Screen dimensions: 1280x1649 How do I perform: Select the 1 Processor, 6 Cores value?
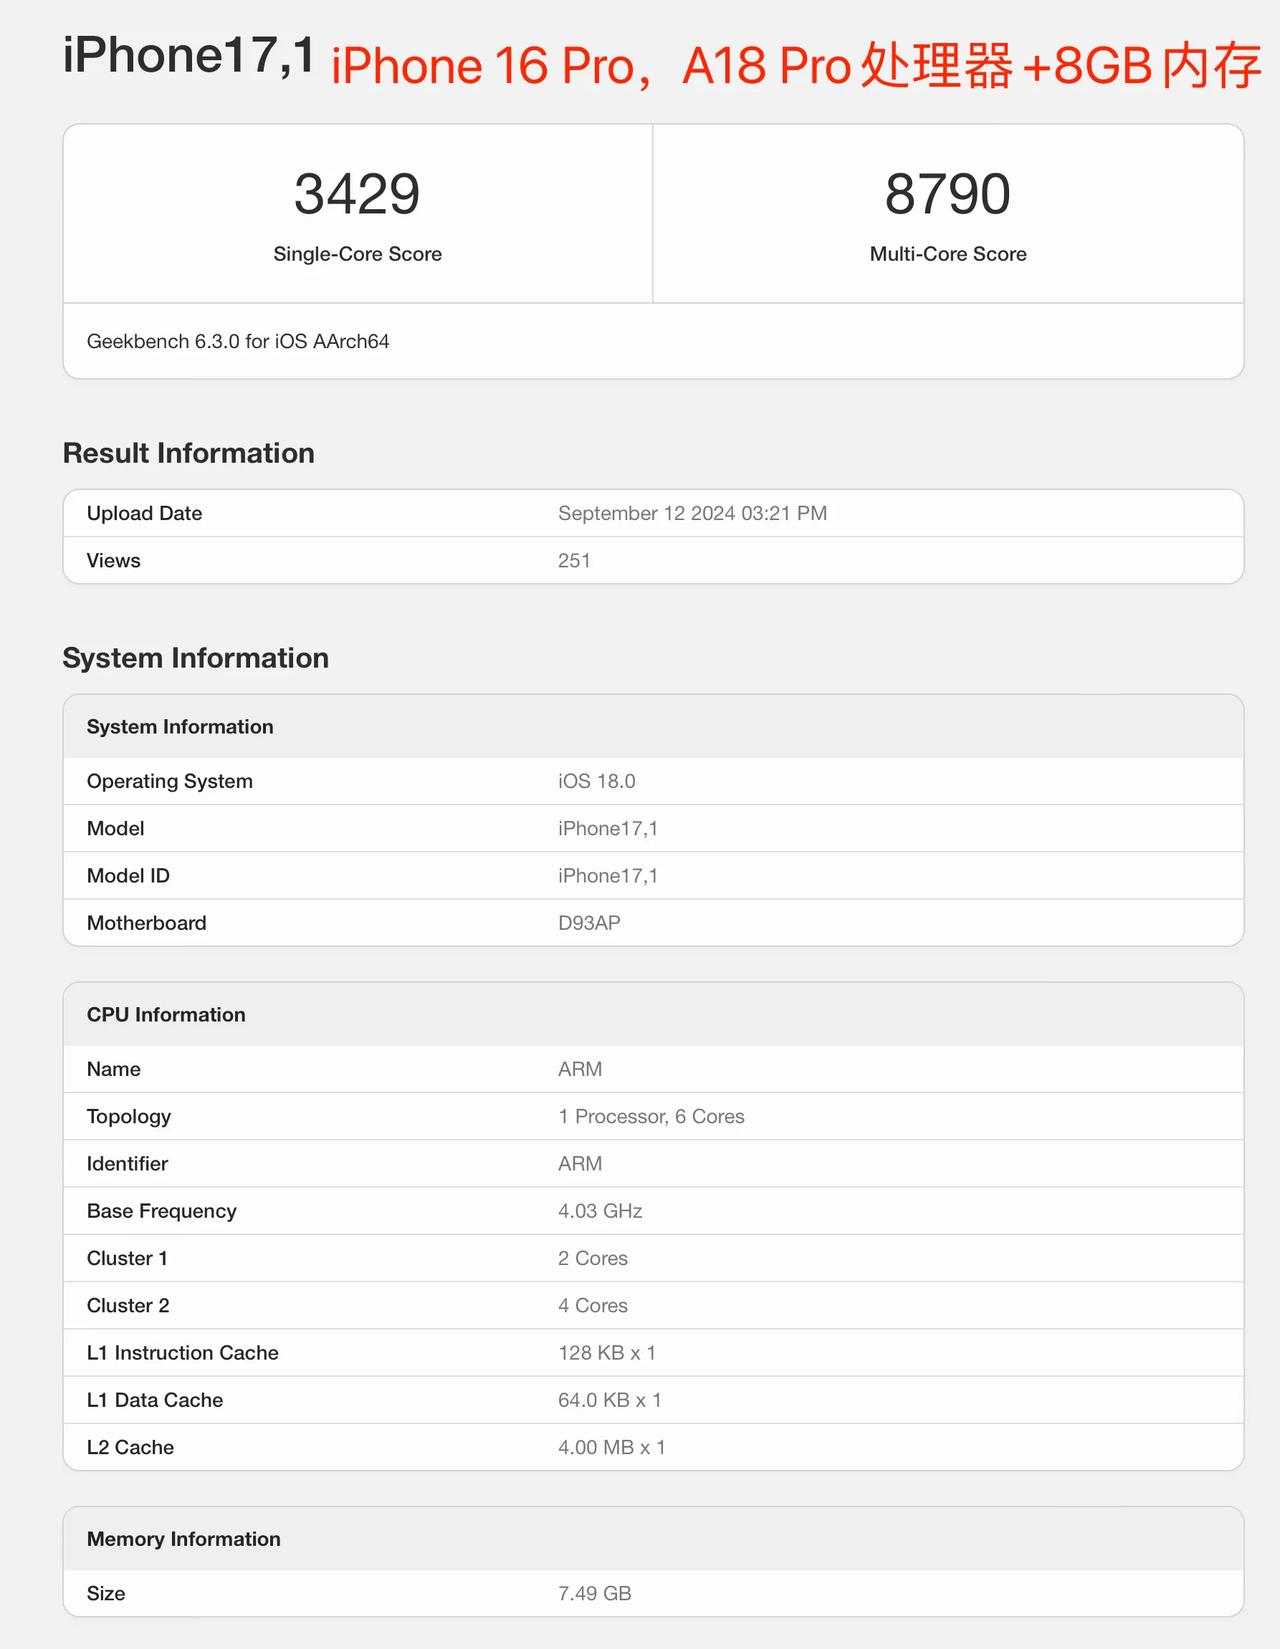pyautogui.click(x=651, y=1116)
